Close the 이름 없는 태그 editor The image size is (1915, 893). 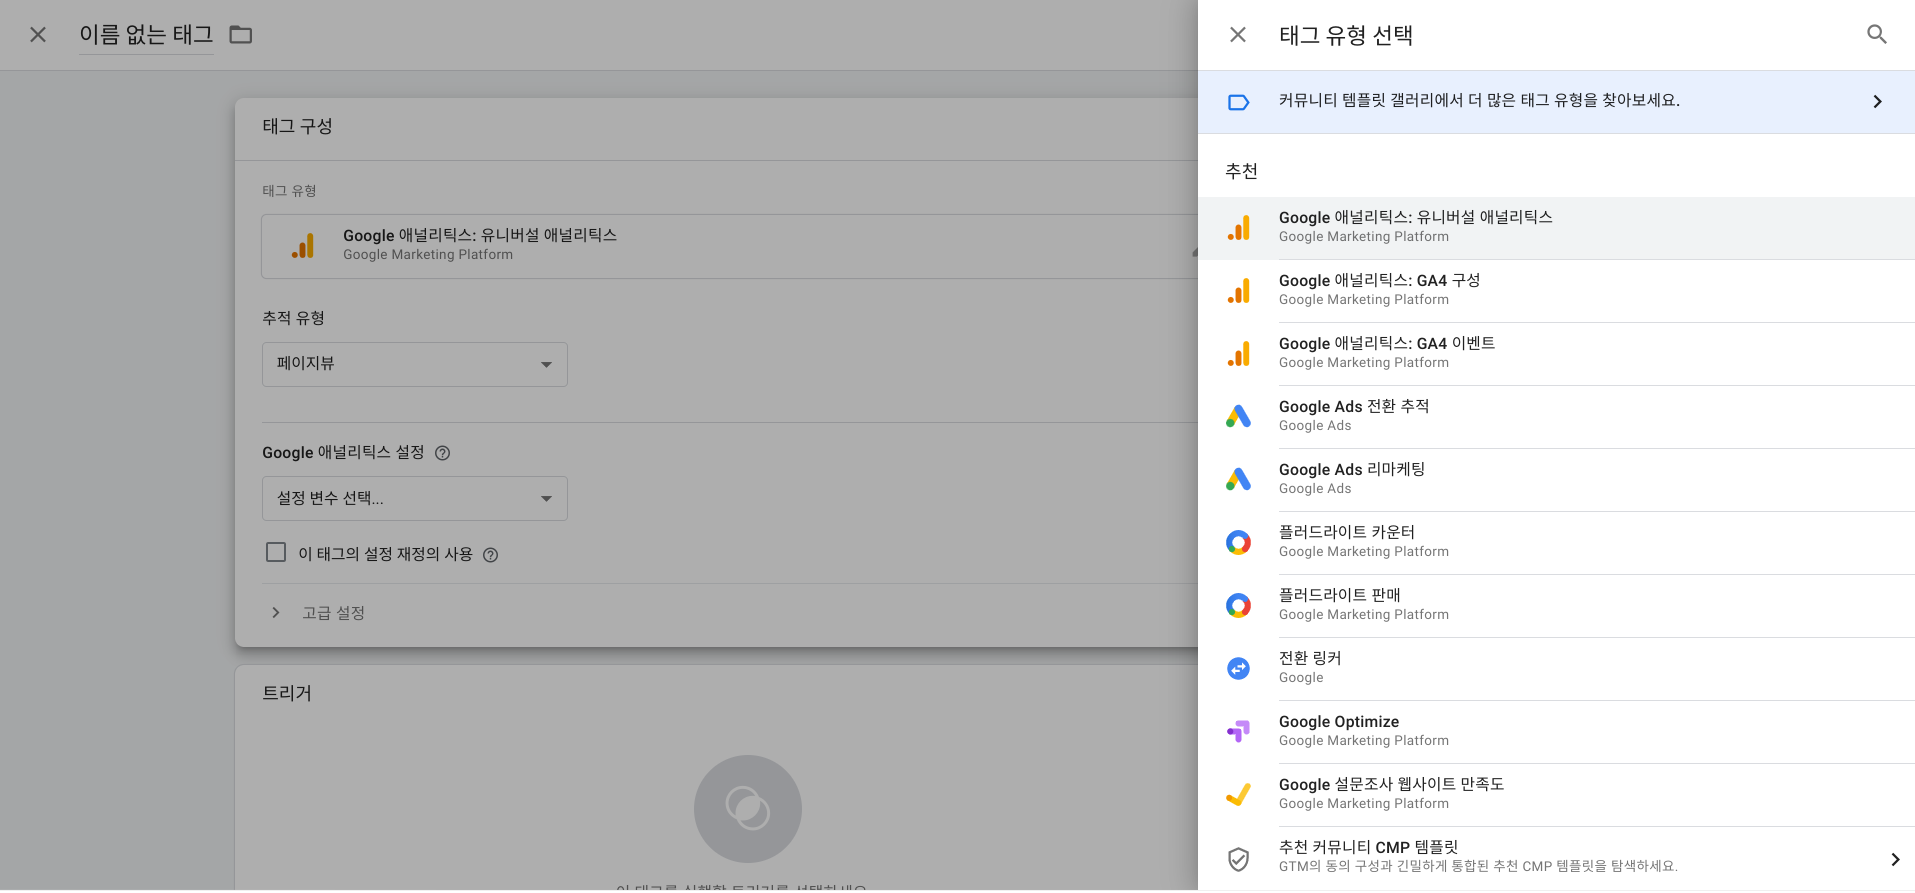pyautogui.click(x=38, y=35)
